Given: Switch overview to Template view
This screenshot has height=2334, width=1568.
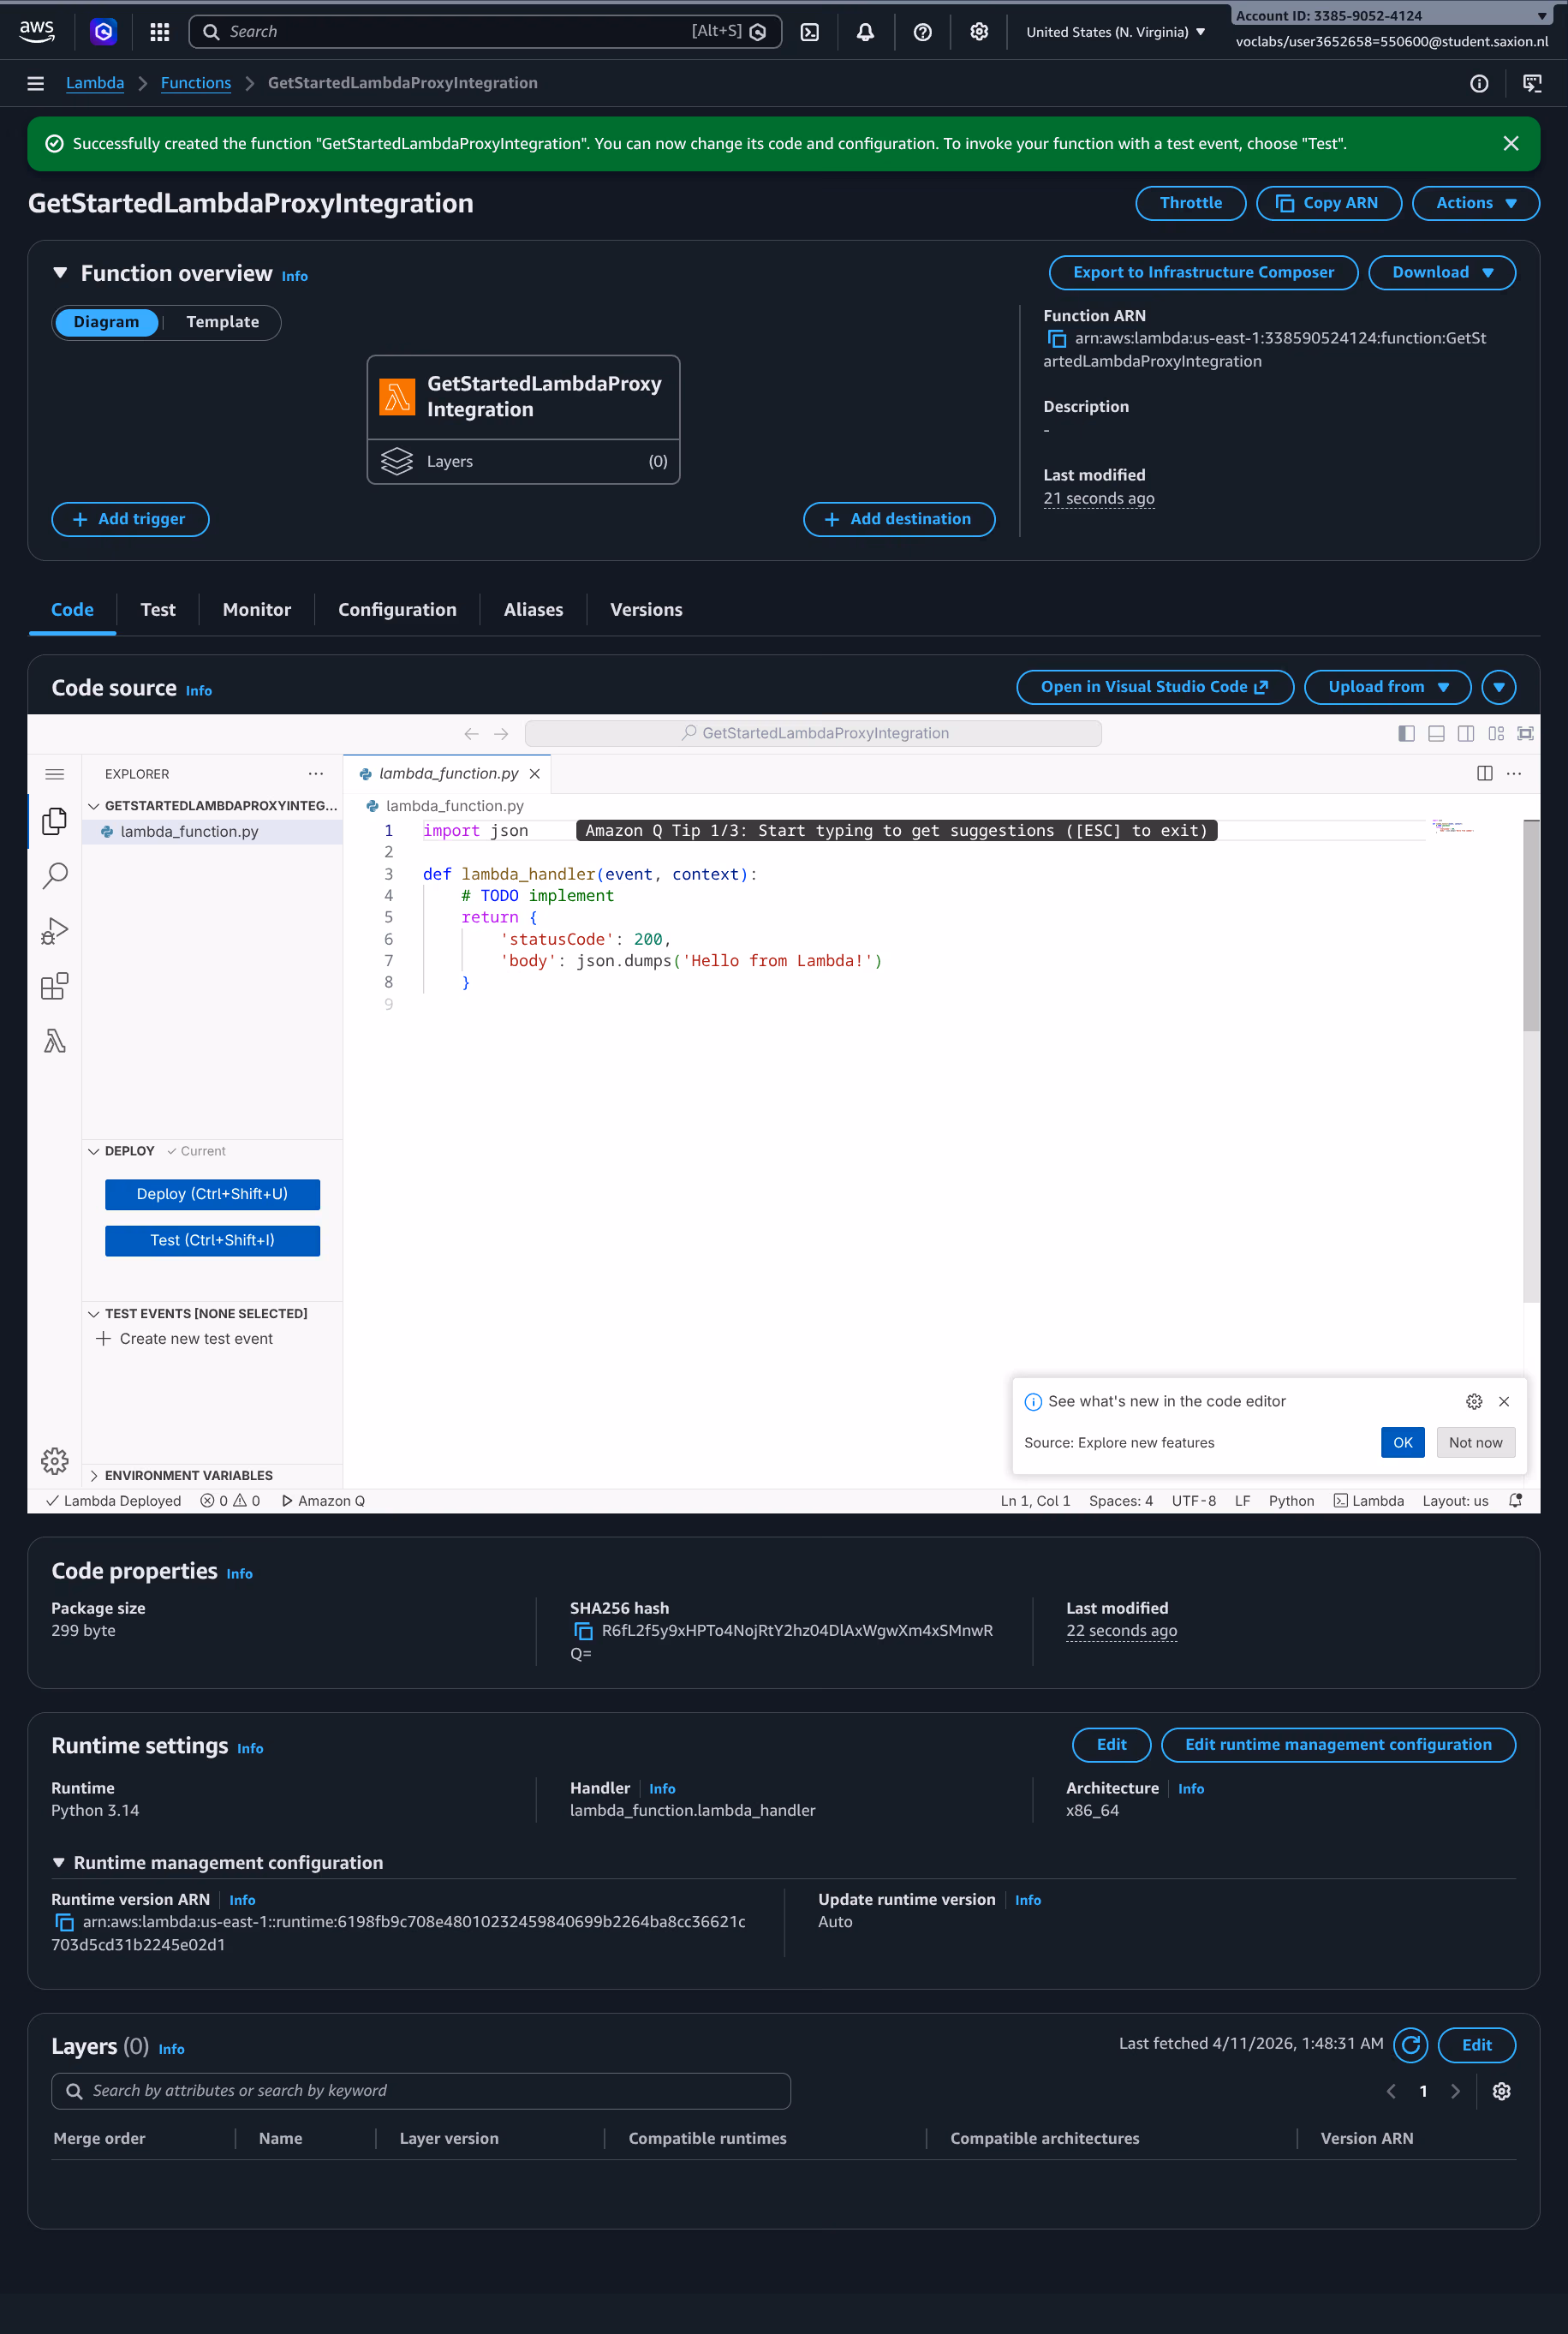Looking at the screenshot, I should click(222, 322).
